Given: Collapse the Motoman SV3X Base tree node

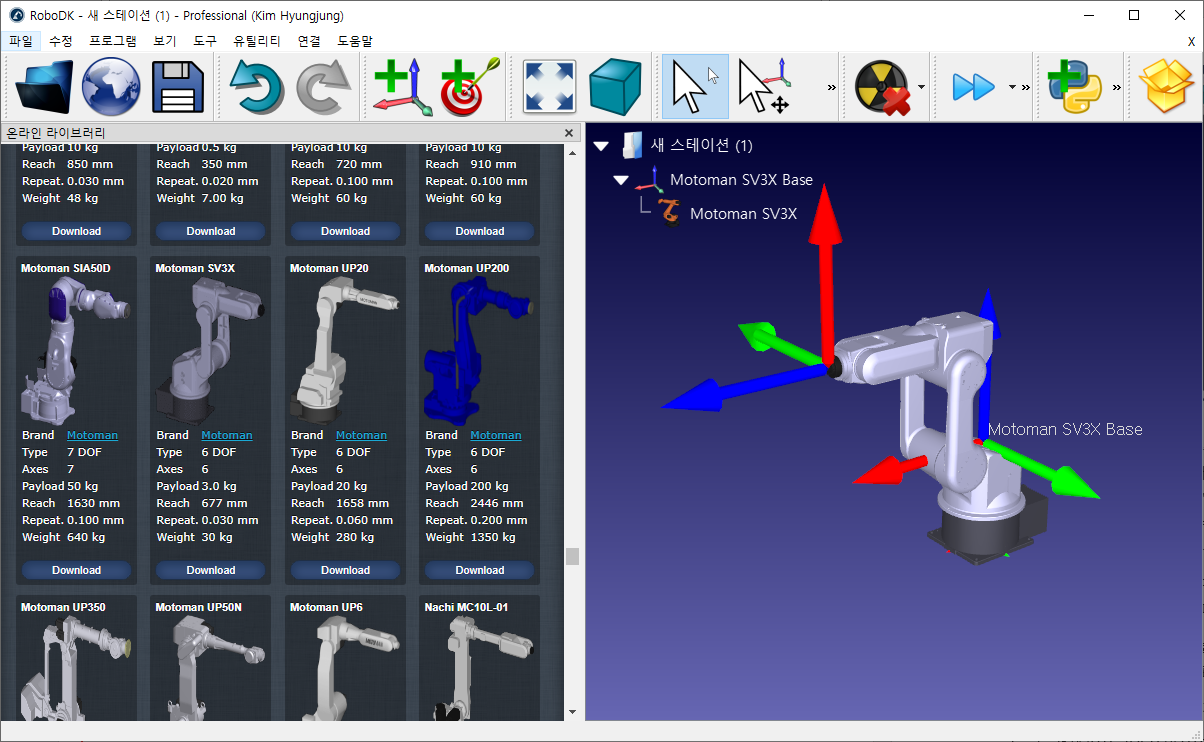Looking at the screenshot, I should pyautogui.click(x=621, y=180).
